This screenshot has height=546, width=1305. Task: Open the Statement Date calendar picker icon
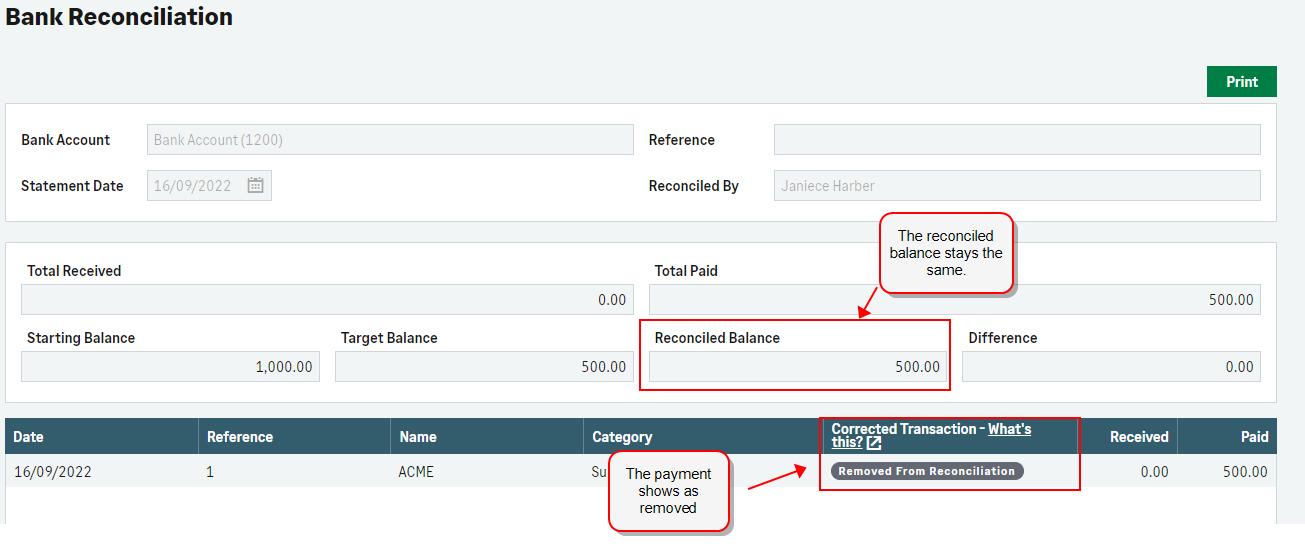255,186
